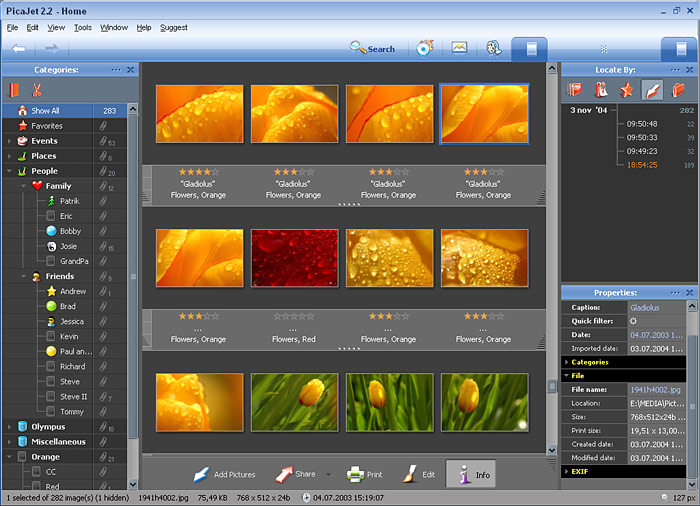Click the CD burn icon in toolbar
Screen dimensions: 700x506
425,48
